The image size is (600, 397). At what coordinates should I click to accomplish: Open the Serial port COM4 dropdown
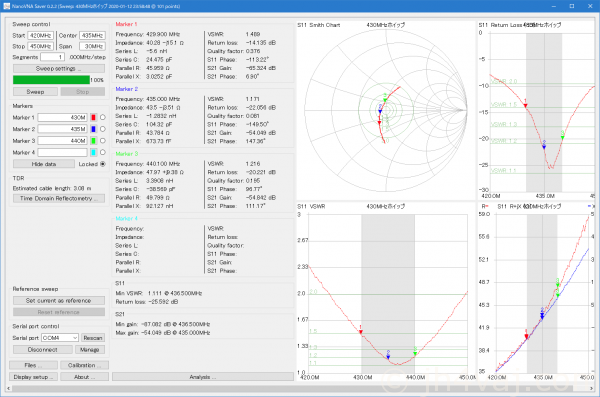[60, 338]
